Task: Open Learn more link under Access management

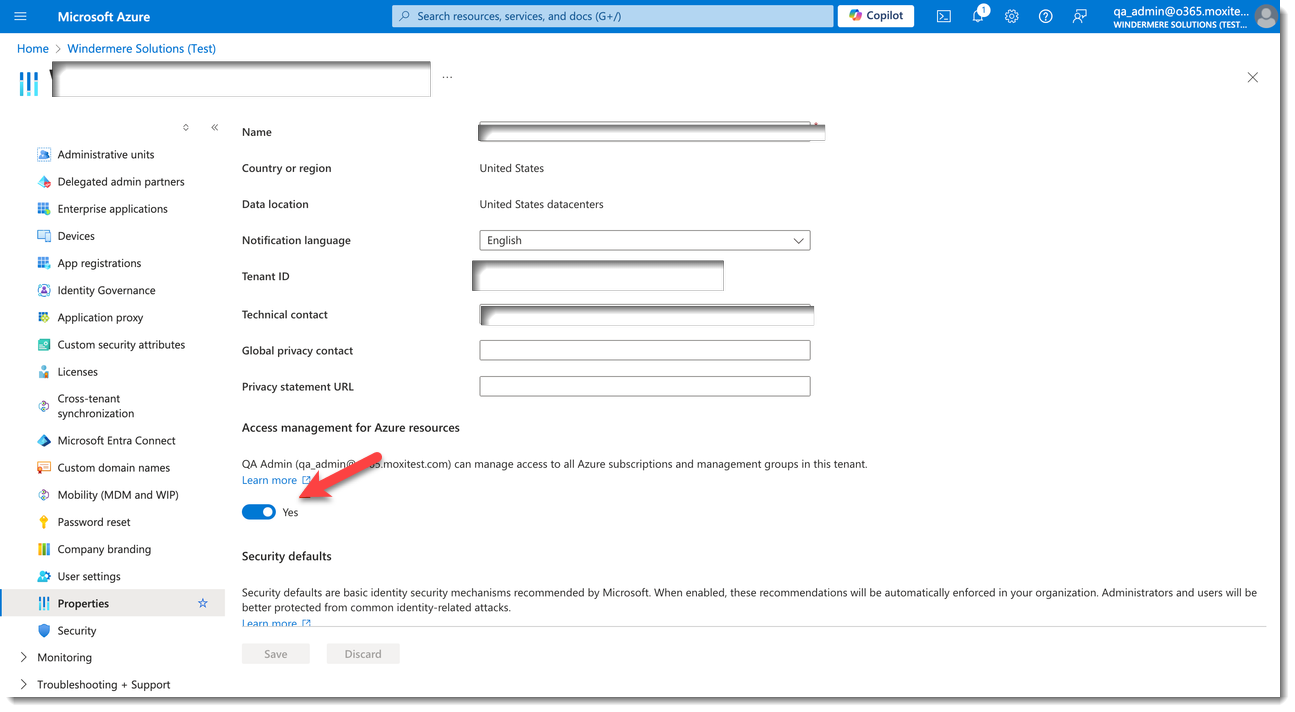Action: pos(276,480)
